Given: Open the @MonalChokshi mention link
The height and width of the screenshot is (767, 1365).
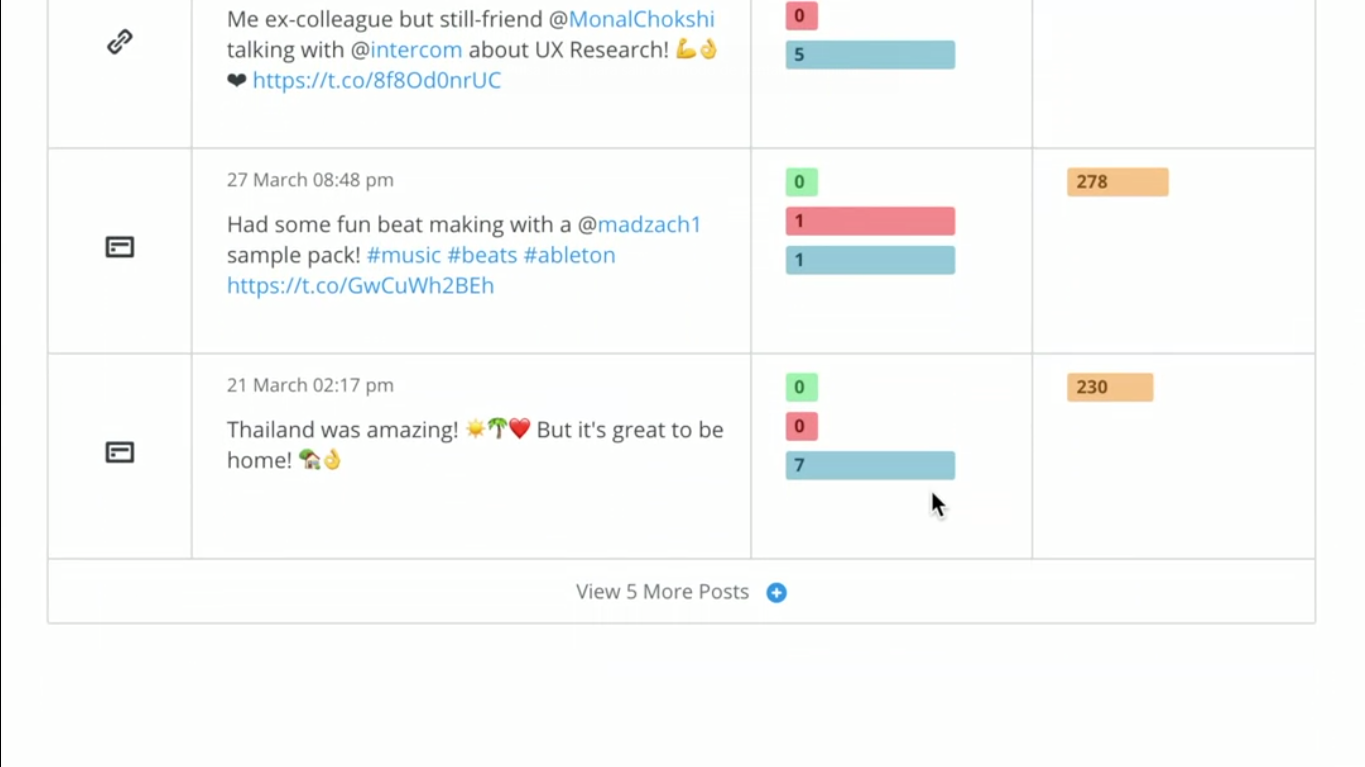Looking at the screenshot, I should (x=641, y=19).
